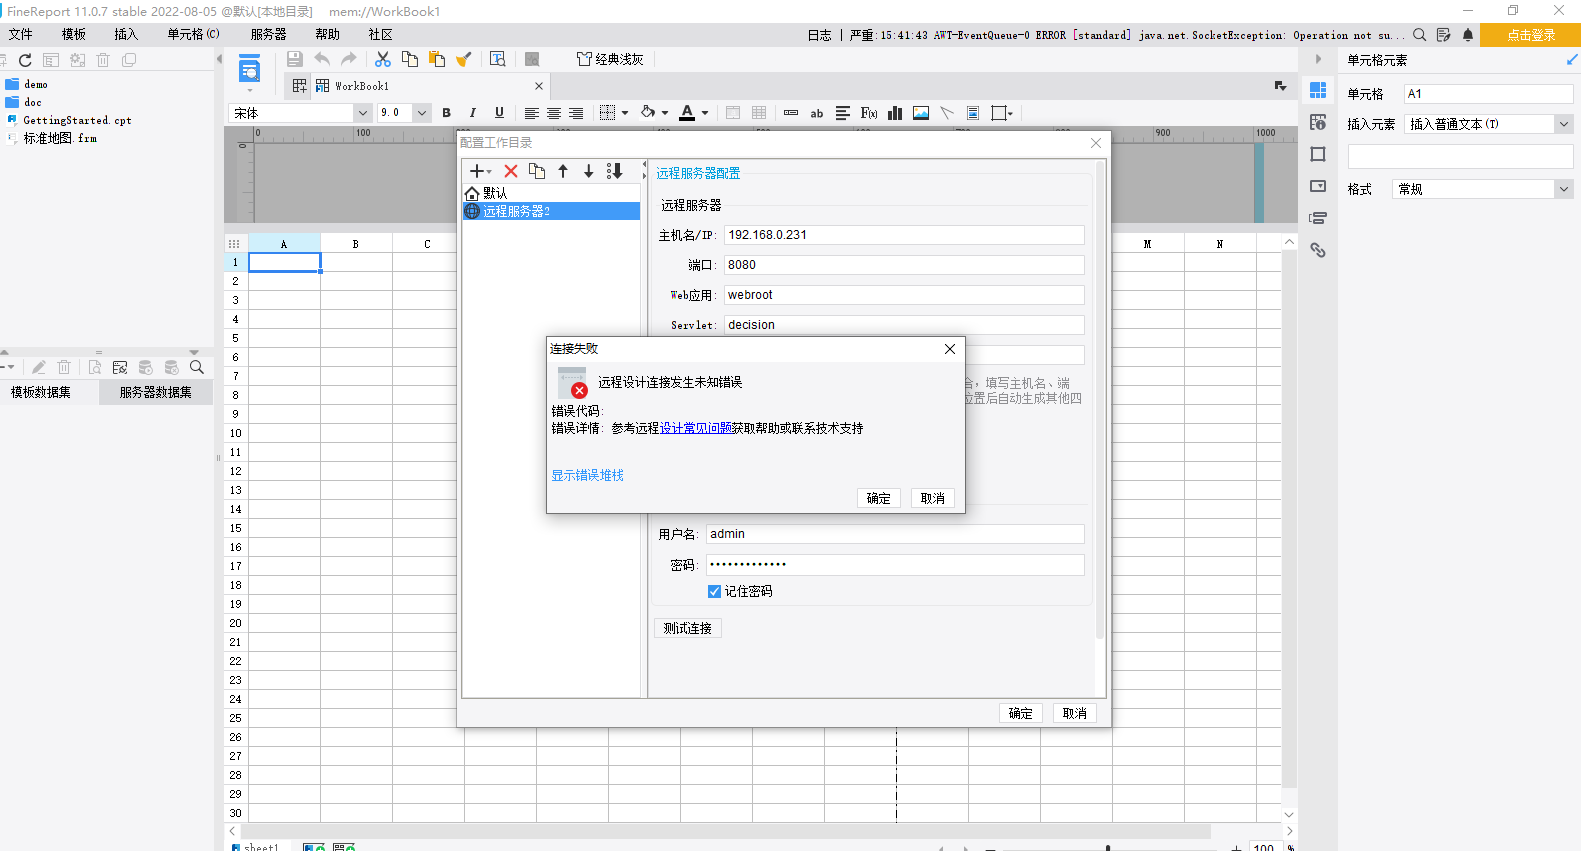
Task: Click the paste clipboard icon
Action: click(437, 60)
